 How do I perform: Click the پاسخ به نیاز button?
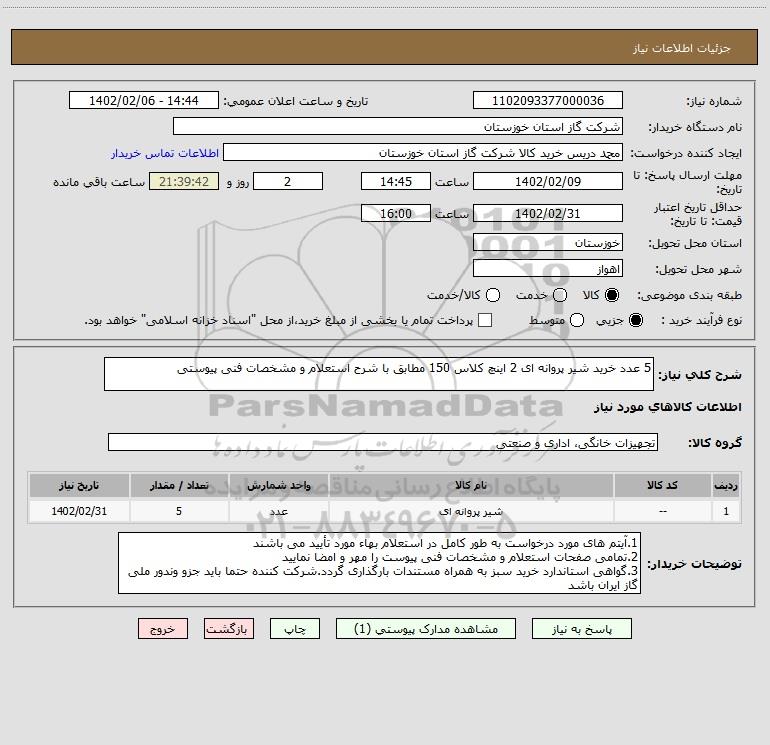point(581,629)
